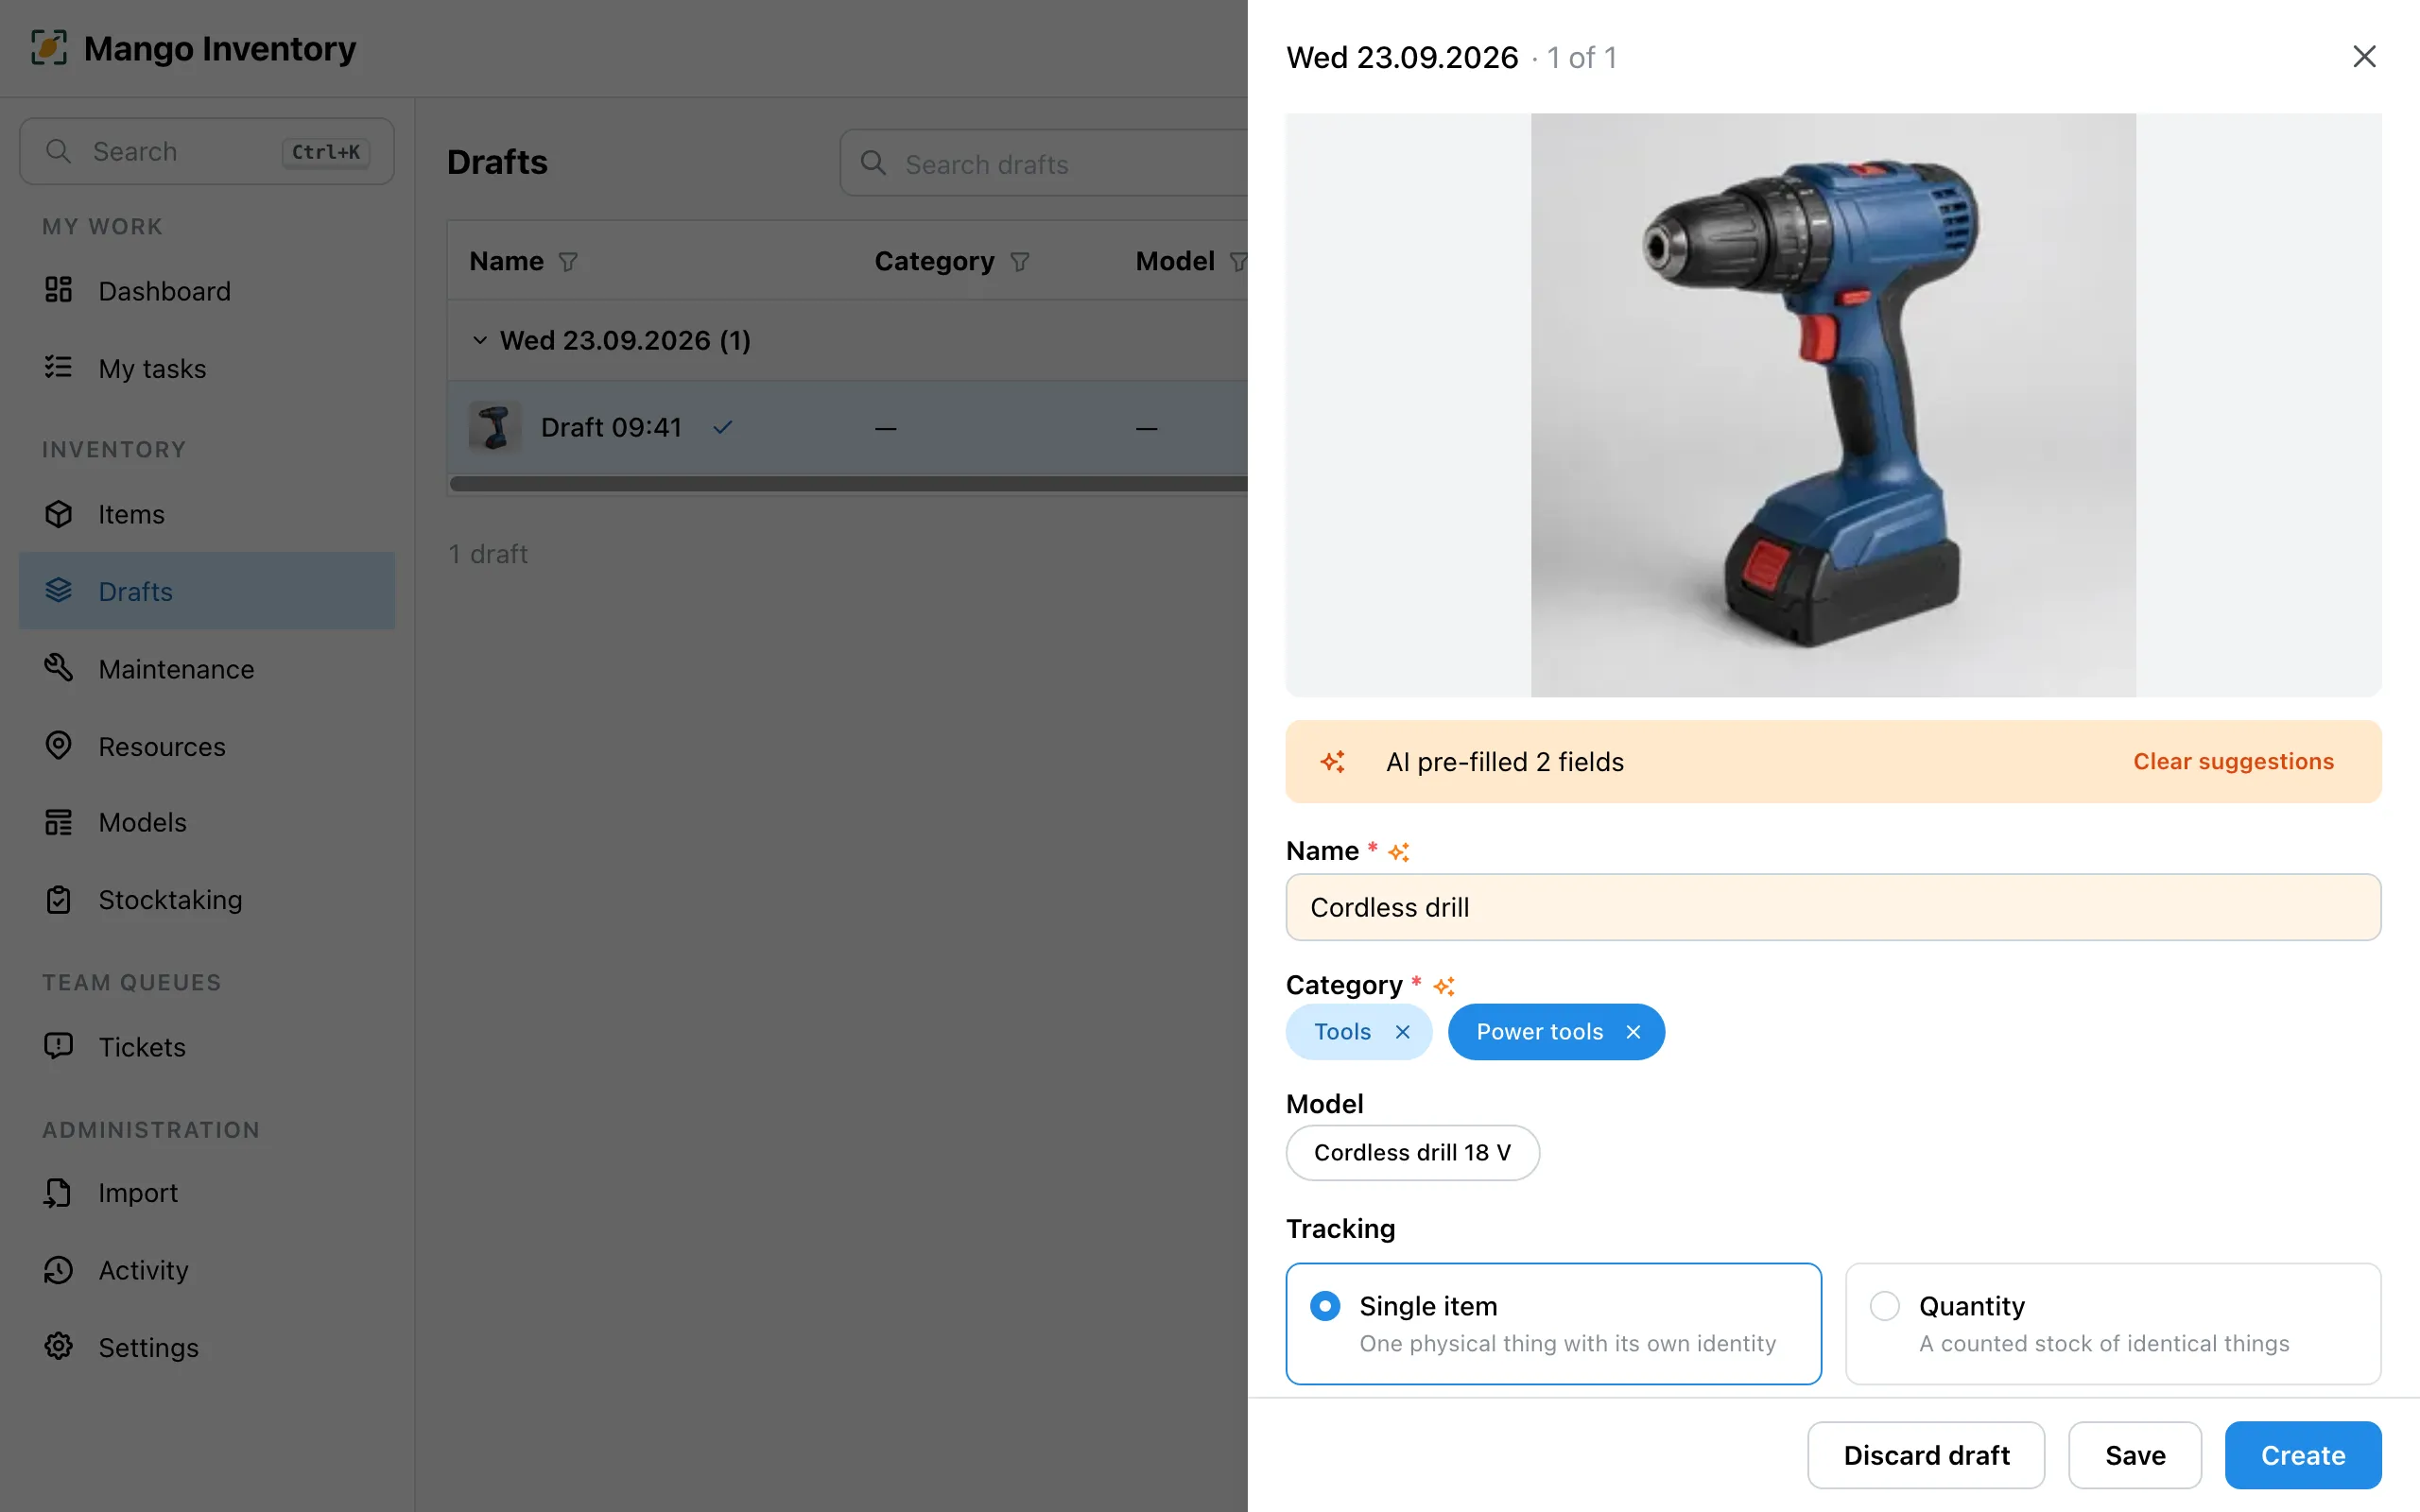Click the AI sparkle icon in the banner

point(1332,762)
